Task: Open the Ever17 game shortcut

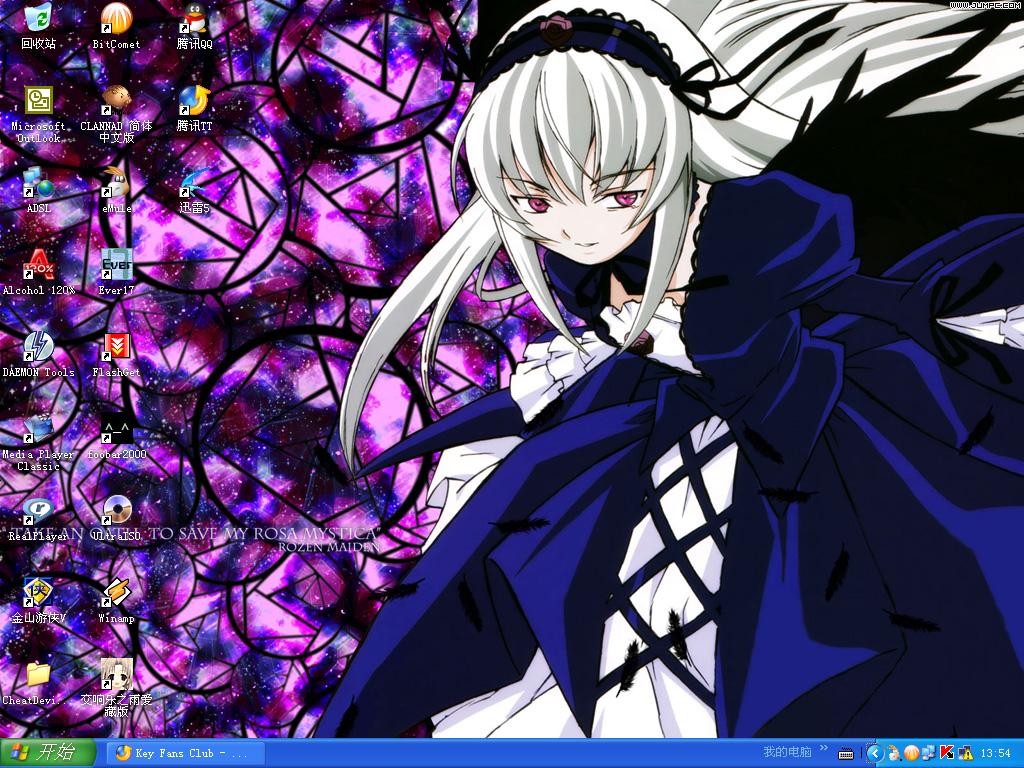Action: click(x=116, y=272)
